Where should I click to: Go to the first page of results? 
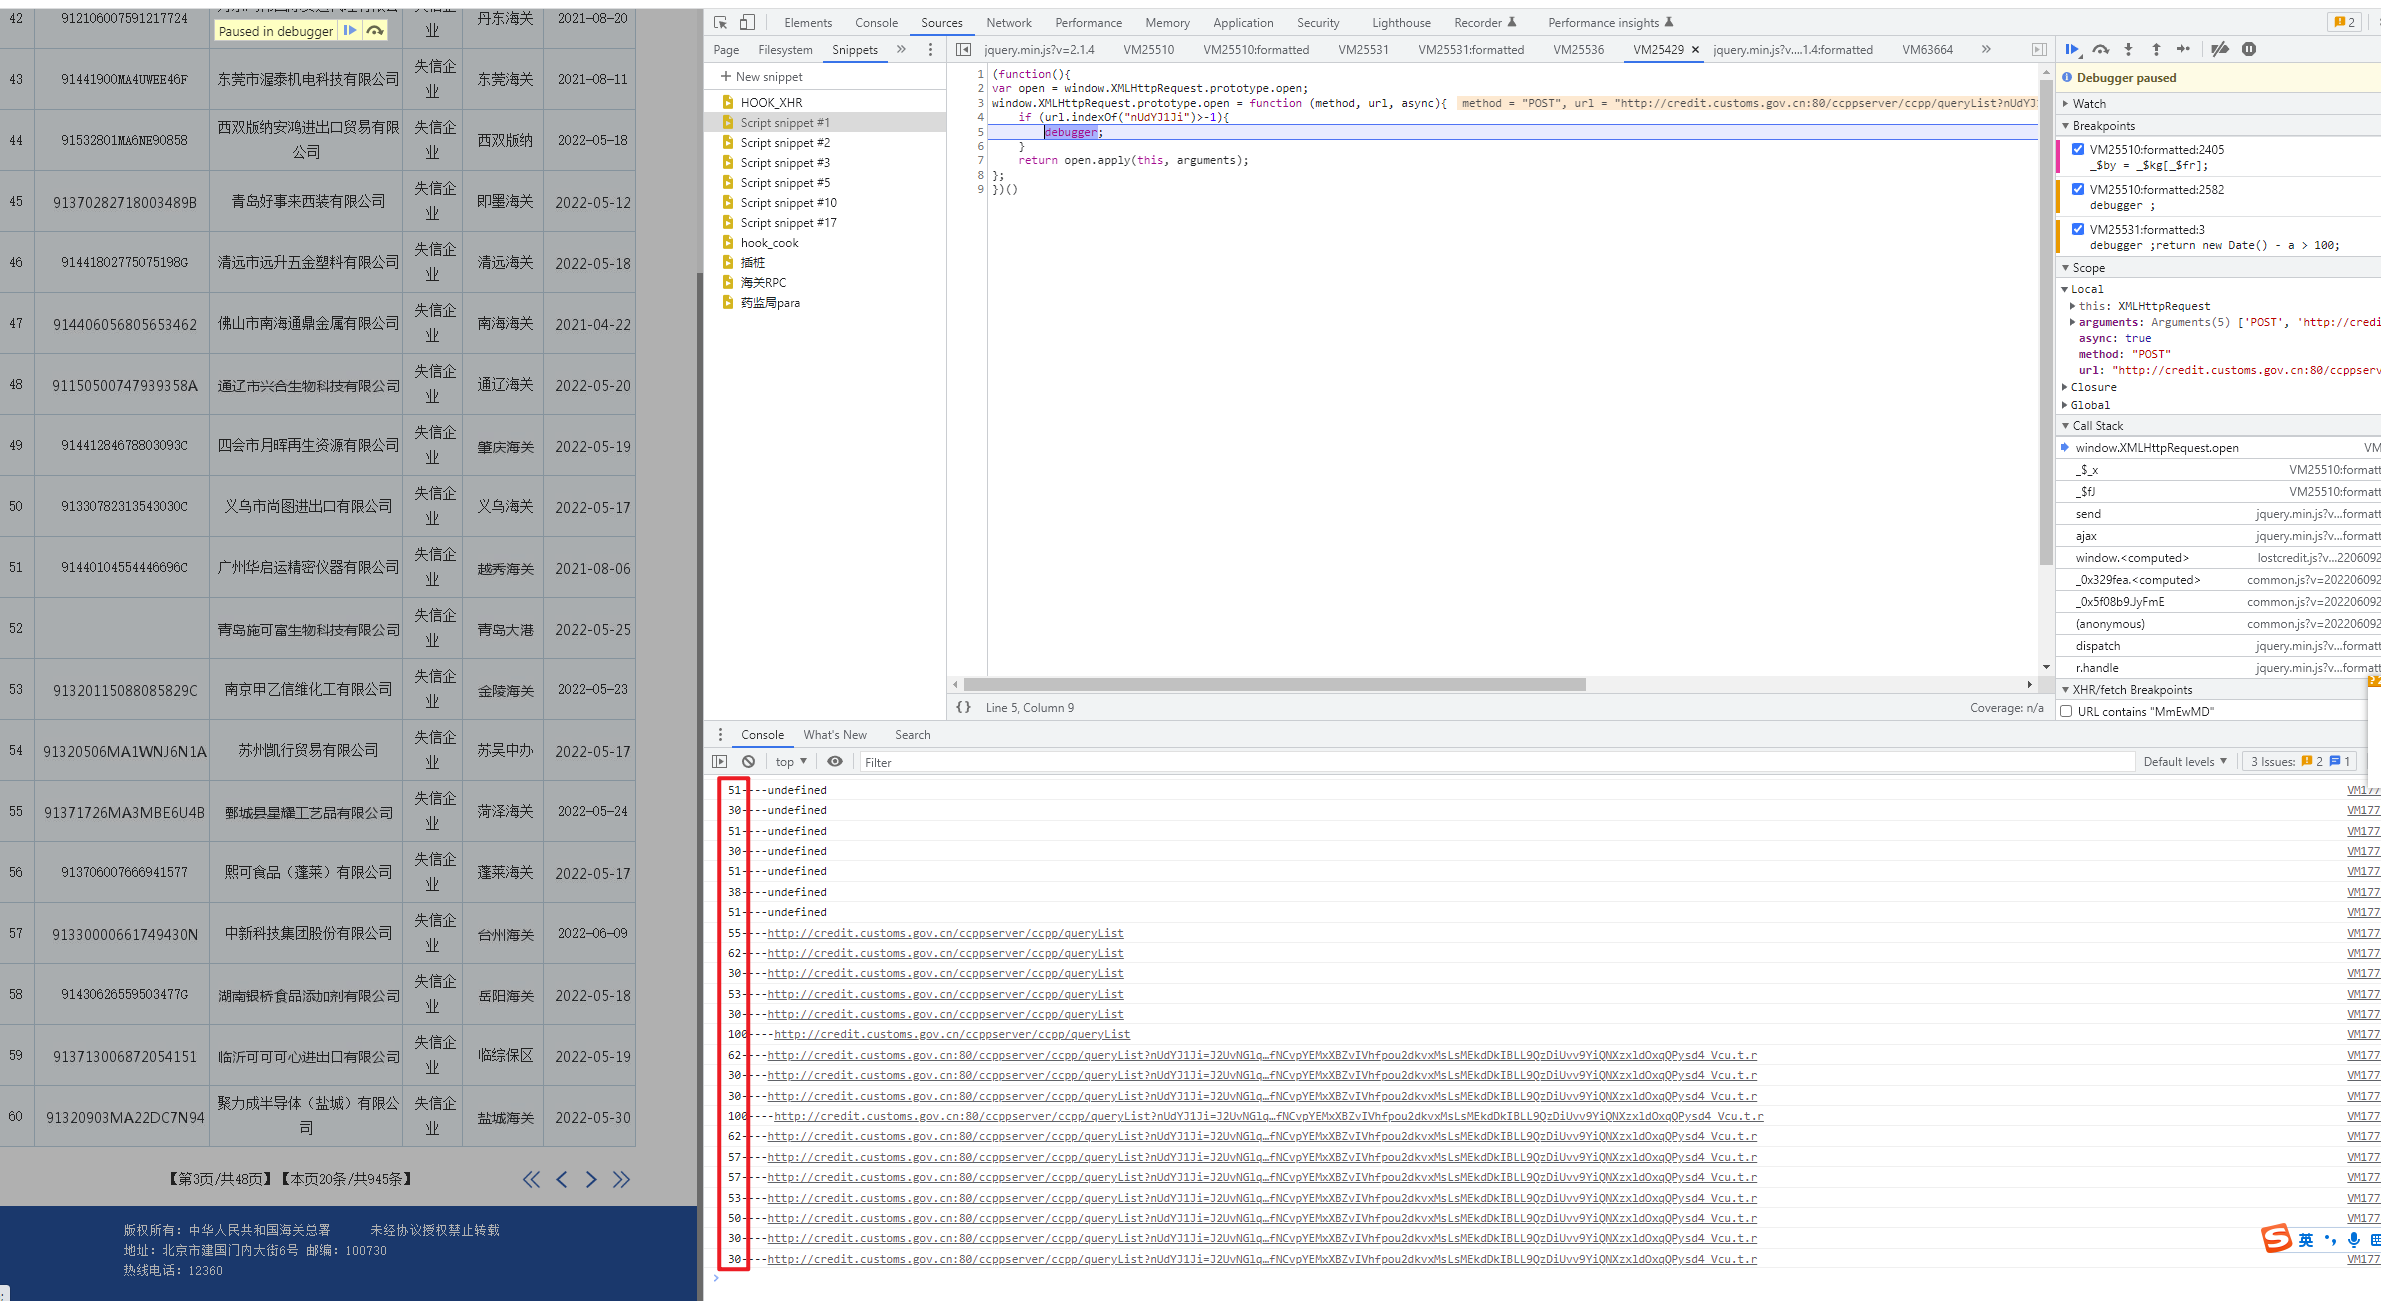[531, 1179]
